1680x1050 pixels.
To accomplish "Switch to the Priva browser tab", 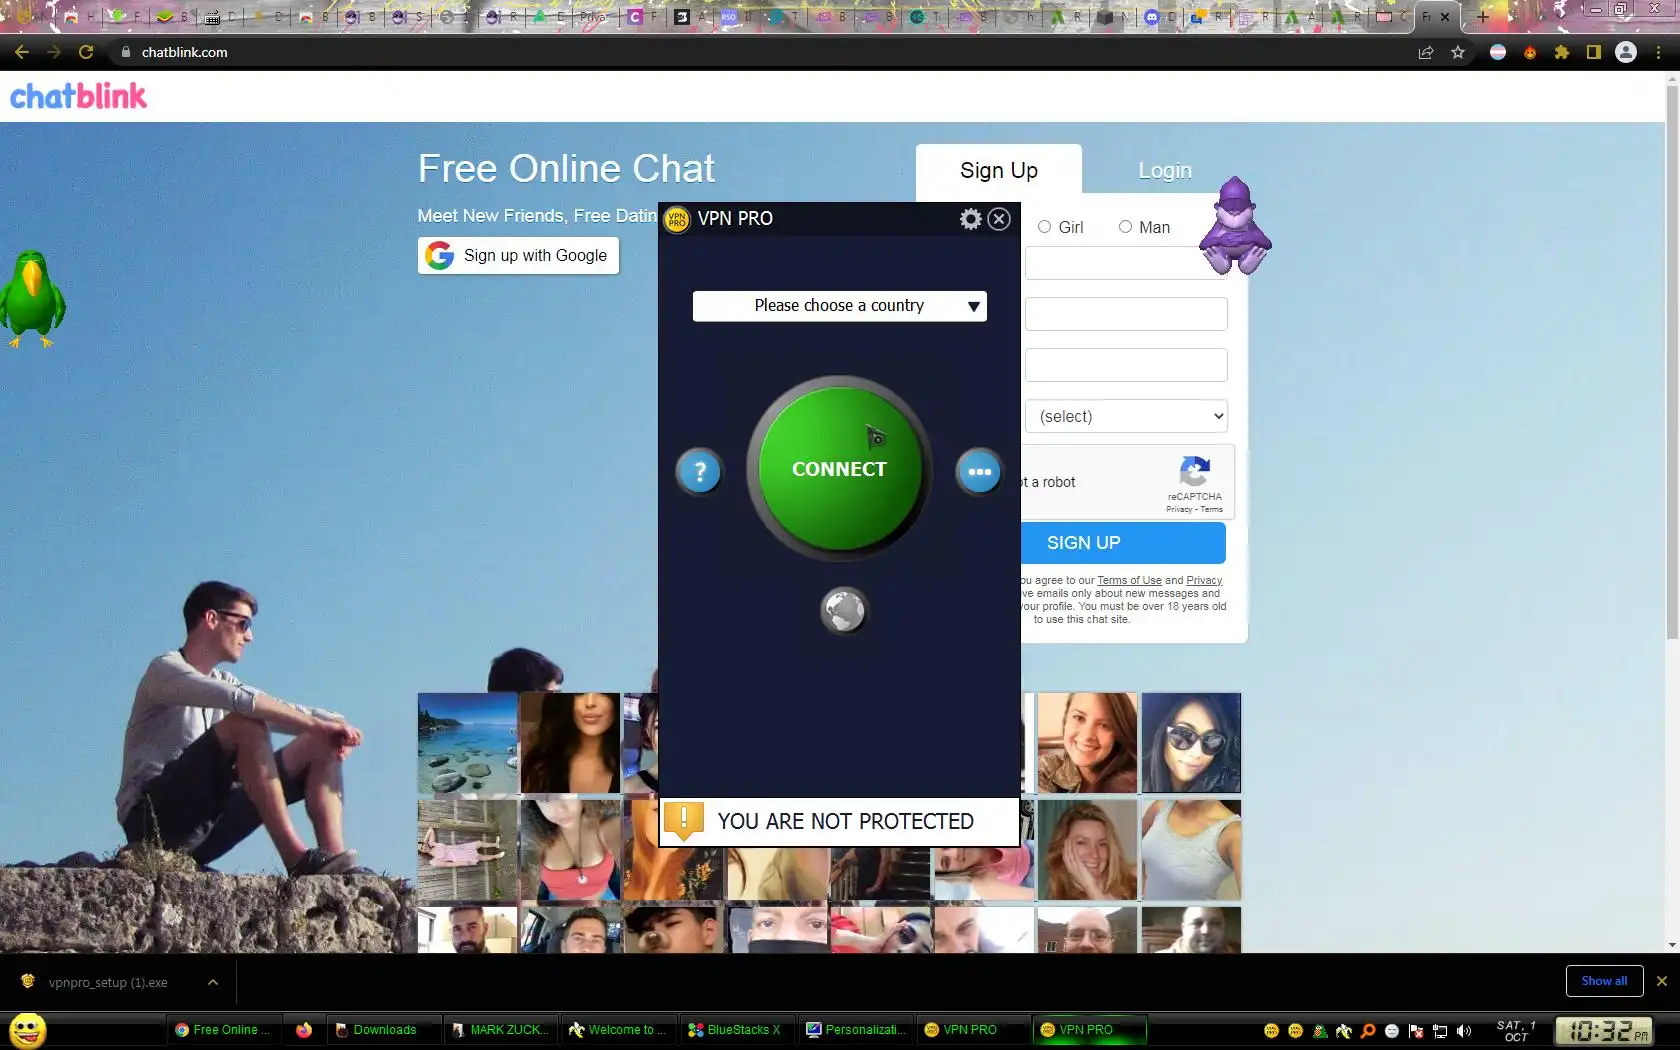I will pos(594,17).
